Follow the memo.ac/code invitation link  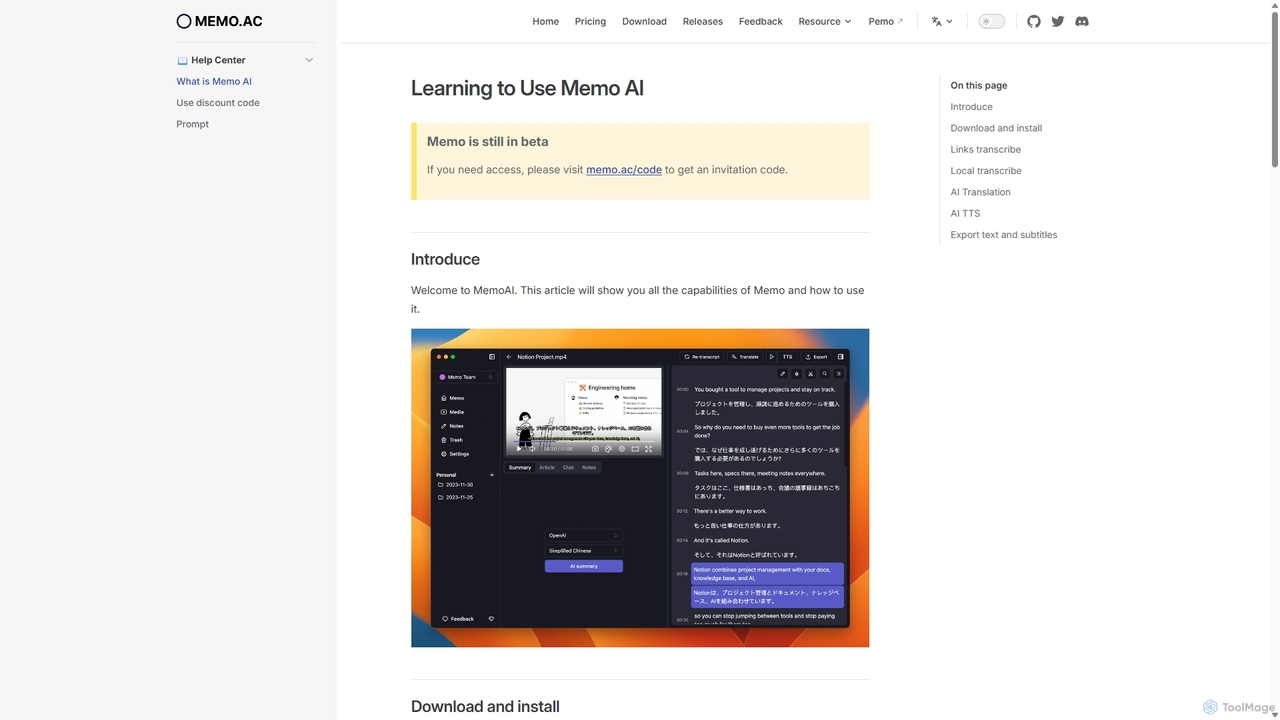click(624, 170)
